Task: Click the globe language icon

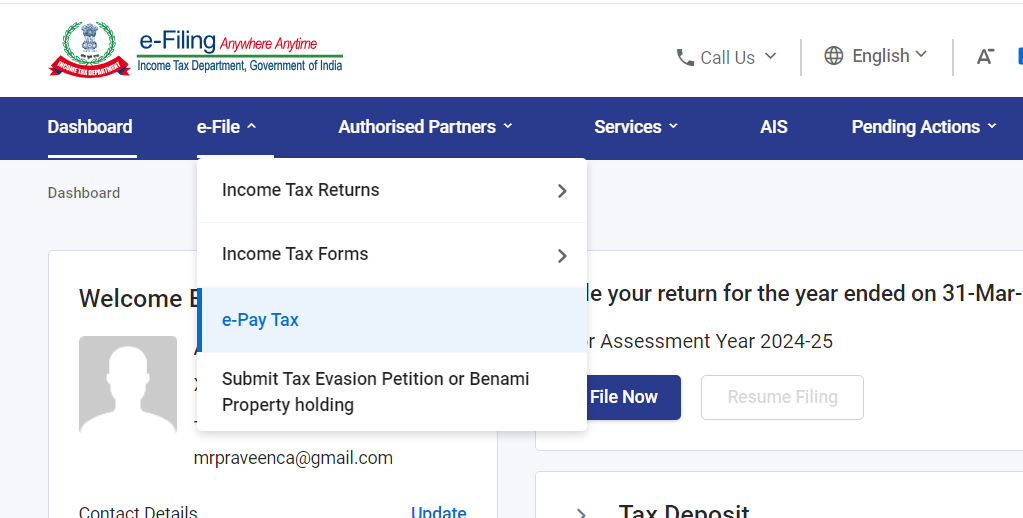Action: pos(834,56)
